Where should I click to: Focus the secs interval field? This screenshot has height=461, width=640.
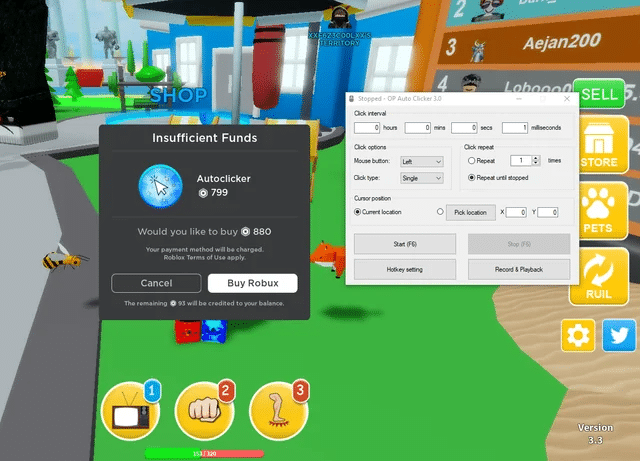tap(464, 128)
